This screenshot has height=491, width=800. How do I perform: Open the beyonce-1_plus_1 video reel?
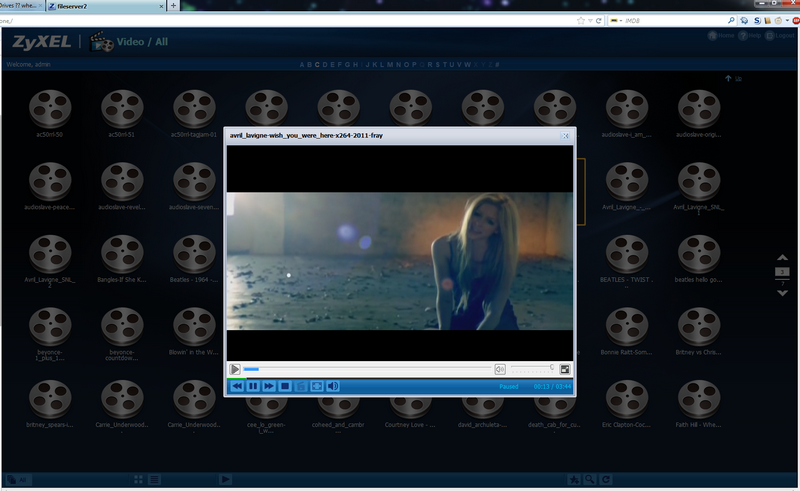pyautogui.click(x=49, y=327)
